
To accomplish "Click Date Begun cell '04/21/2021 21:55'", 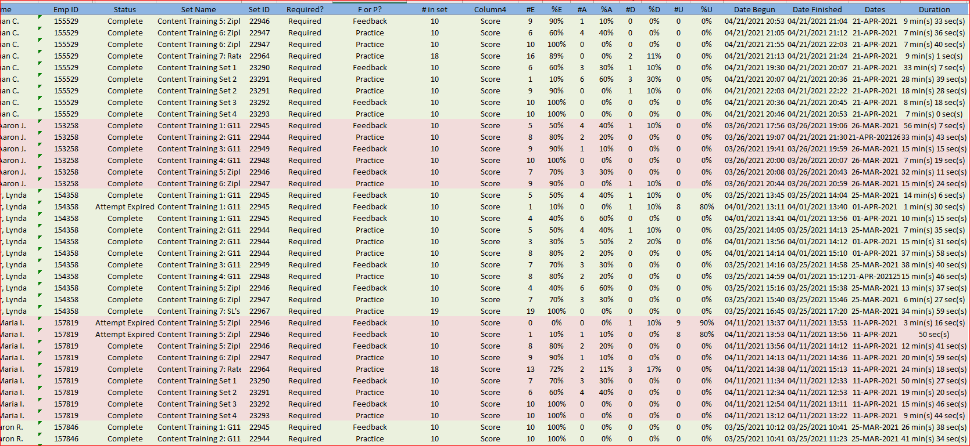I will 753,45.
